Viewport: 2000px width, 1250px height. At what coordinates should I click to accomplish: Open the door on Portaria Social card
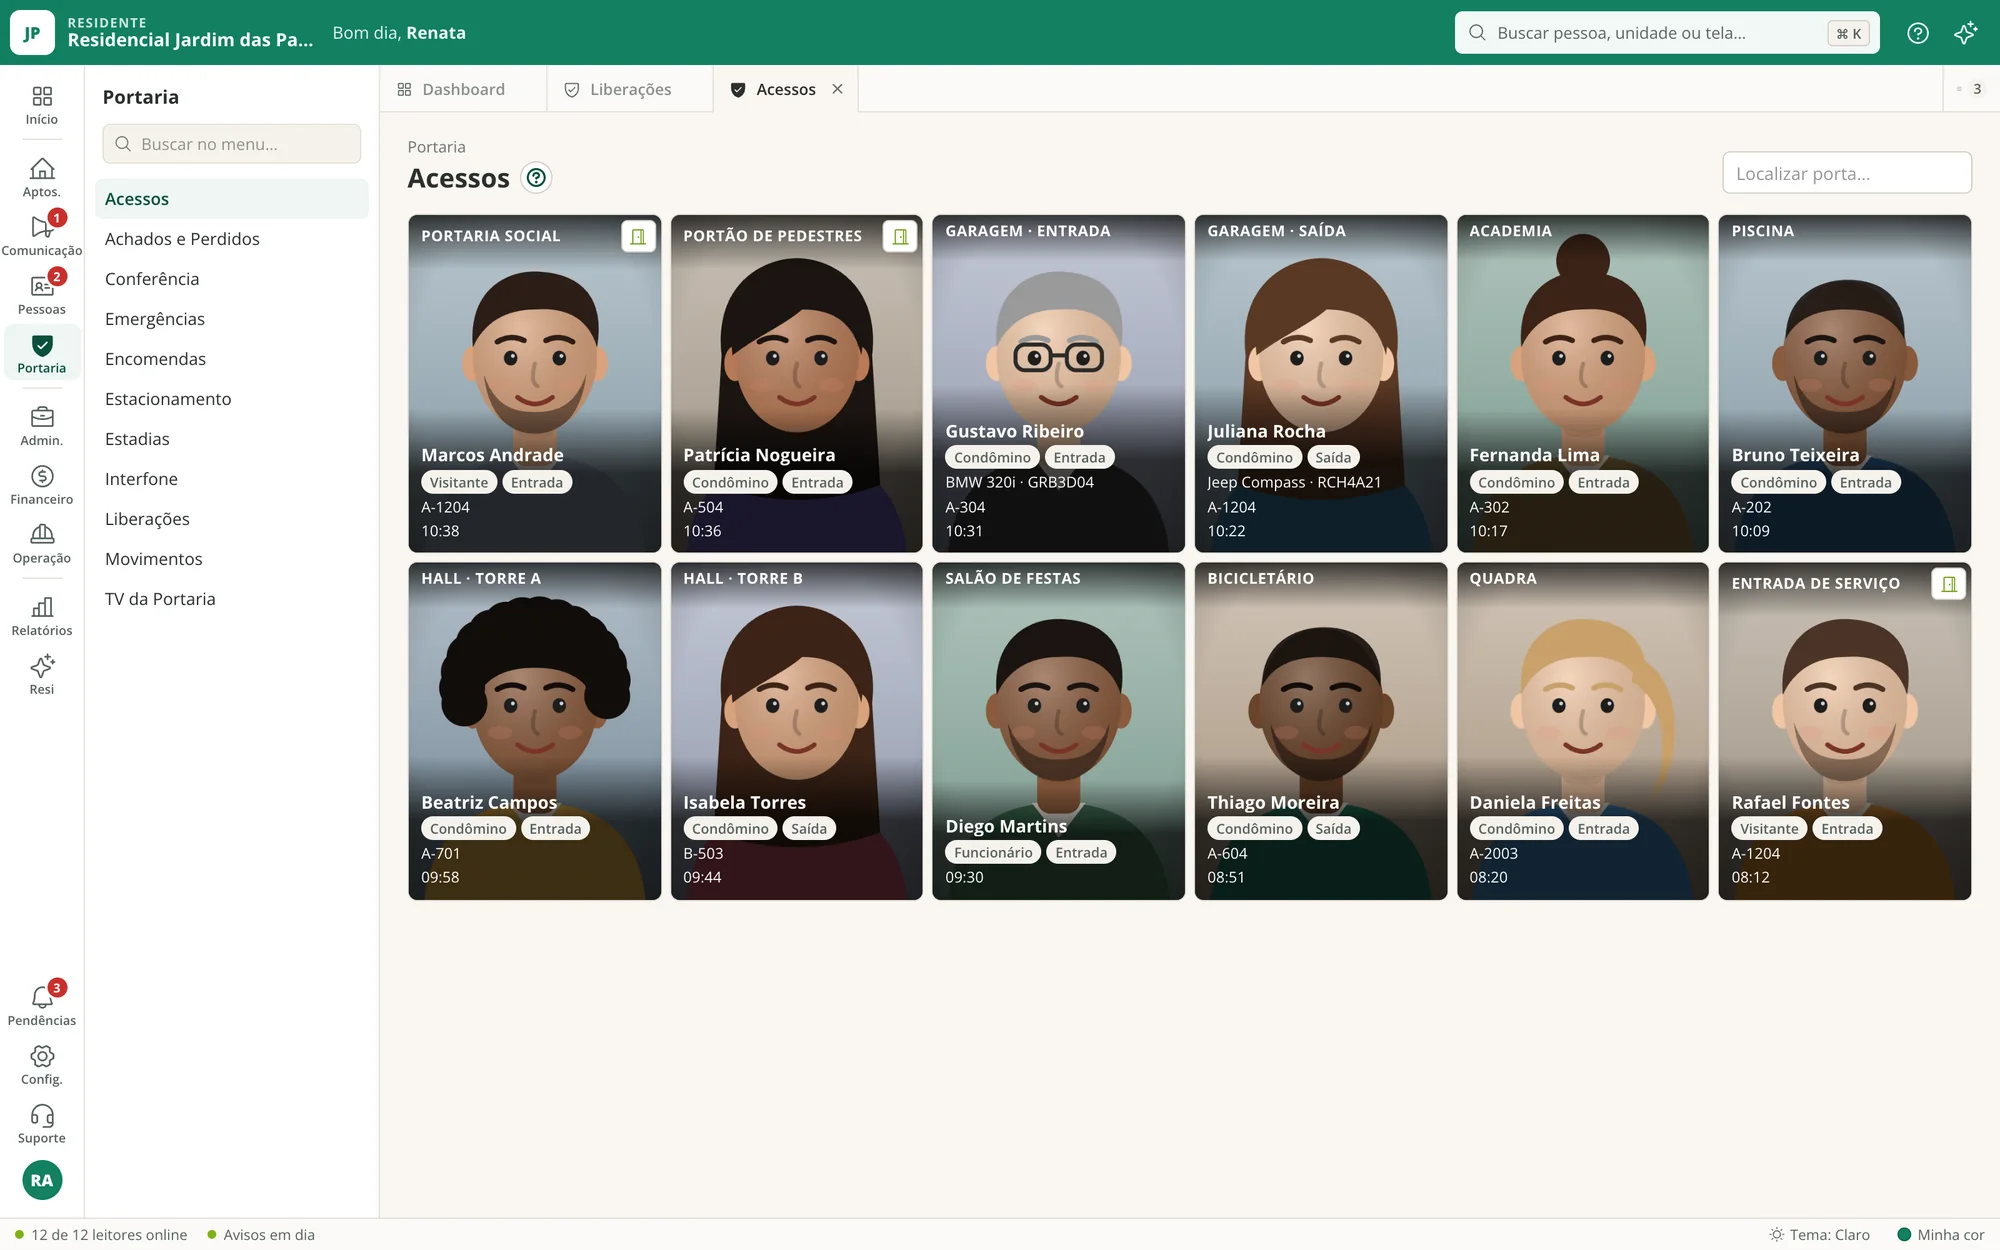pos(638,237)
